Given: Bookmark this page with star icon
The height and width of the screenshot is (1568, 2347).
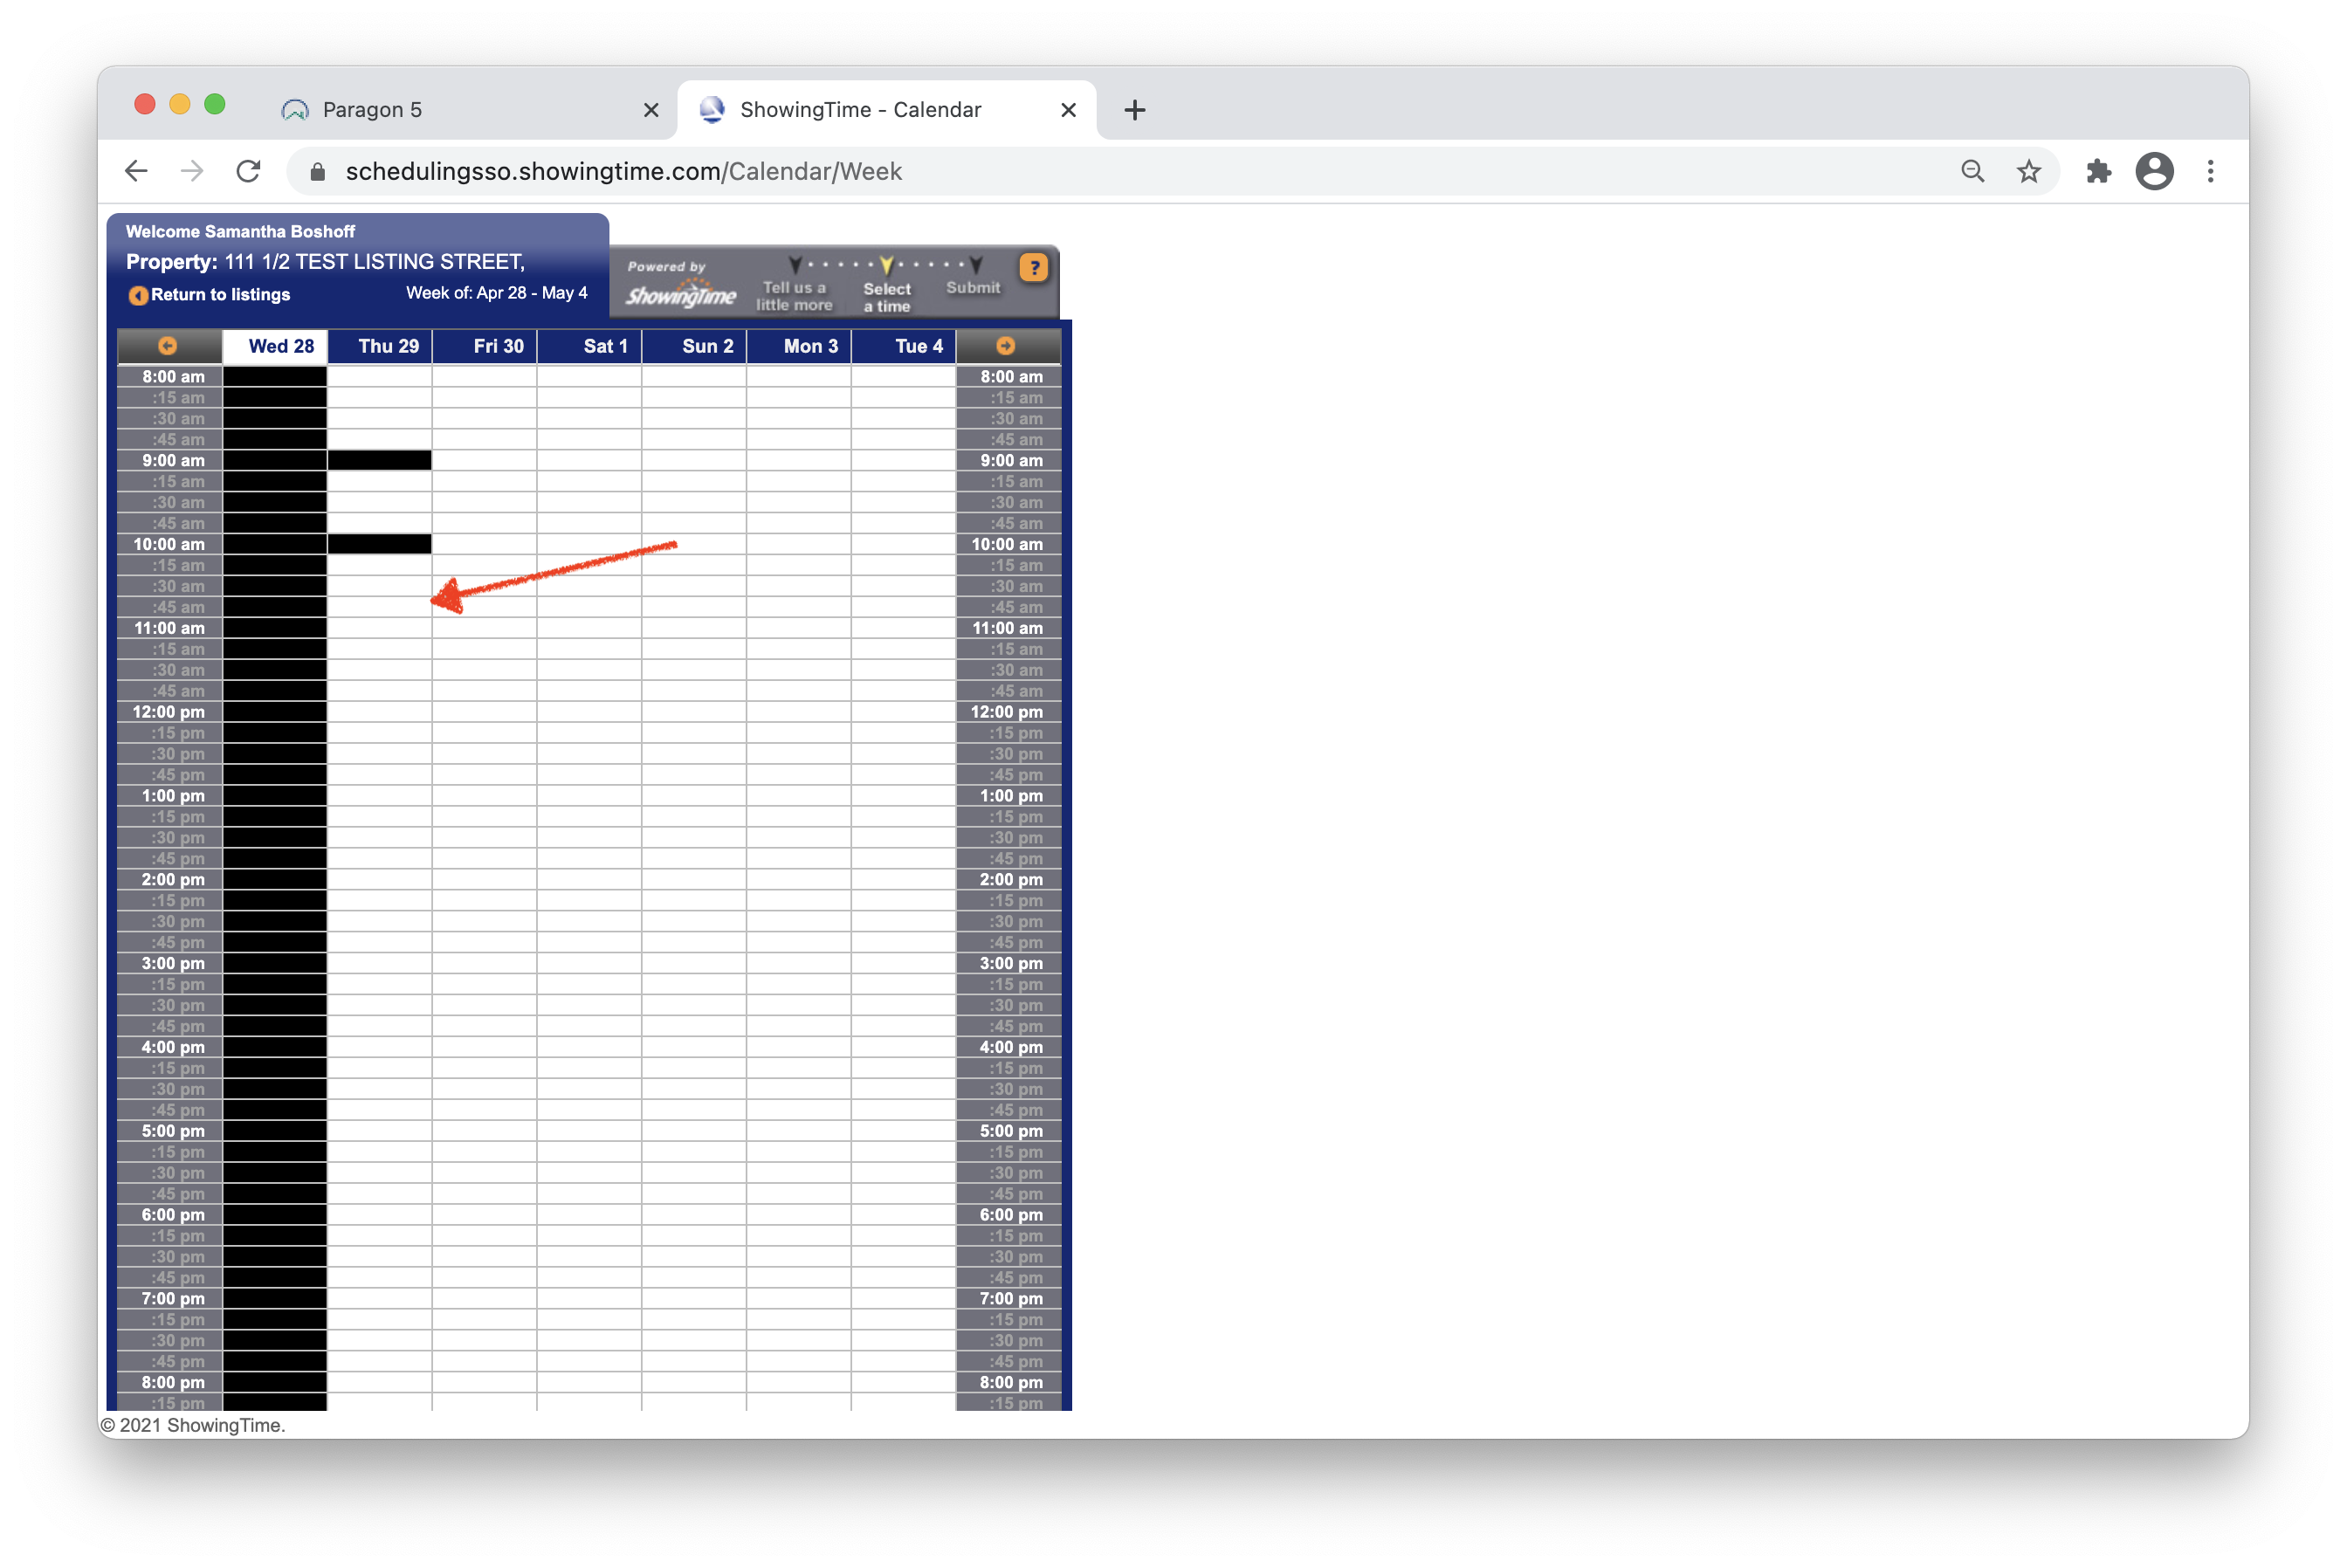Looking at the screenshot, I should click(2029, 171).
